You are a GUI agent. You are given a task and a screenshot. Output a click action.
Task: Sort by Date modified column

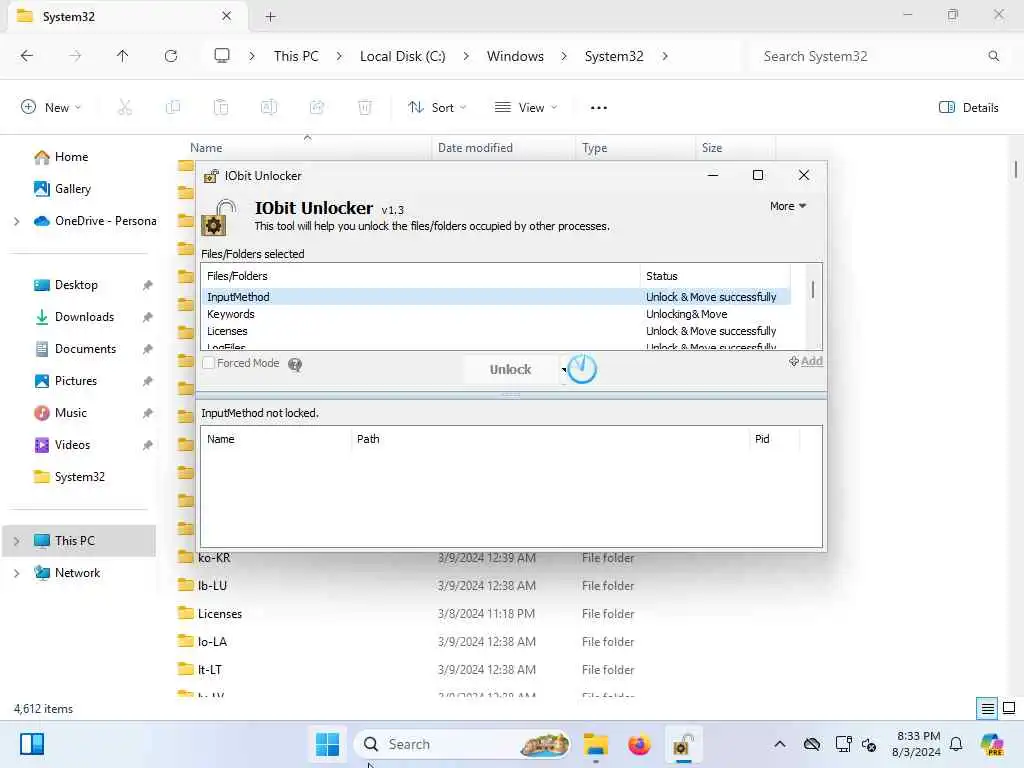503,148
